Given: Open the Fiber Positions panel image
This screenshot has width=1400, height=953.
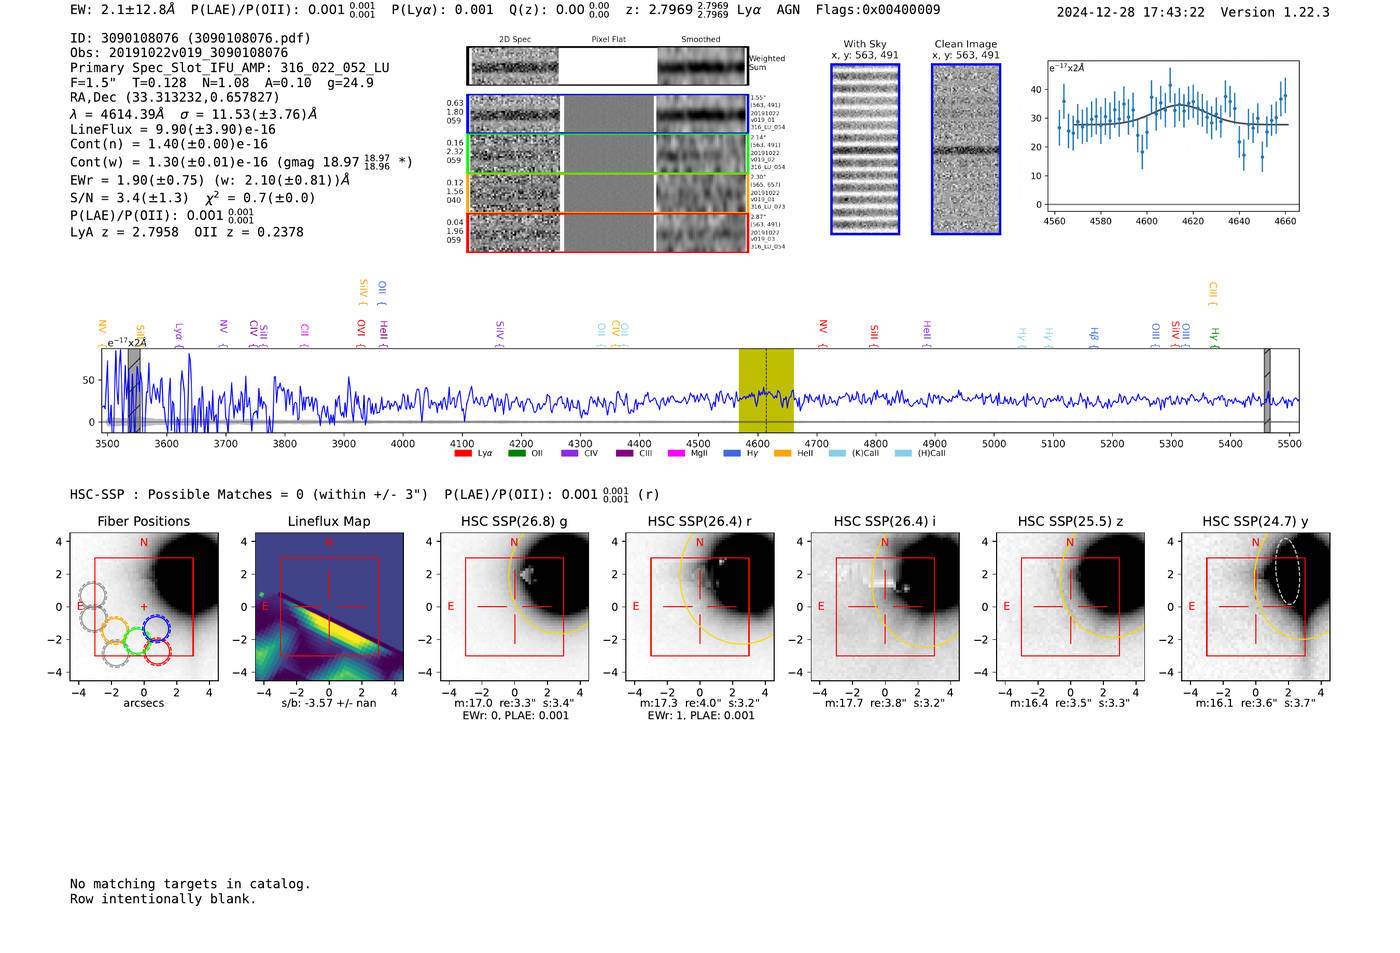Looking at the screenshot, I should point(144,607).
